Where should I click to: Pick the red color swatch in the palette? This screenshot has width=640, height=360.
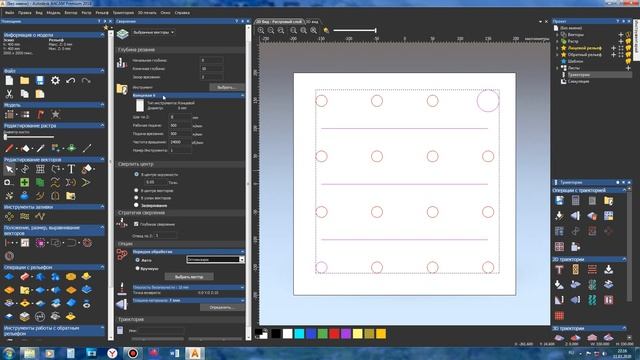(334, 334)
